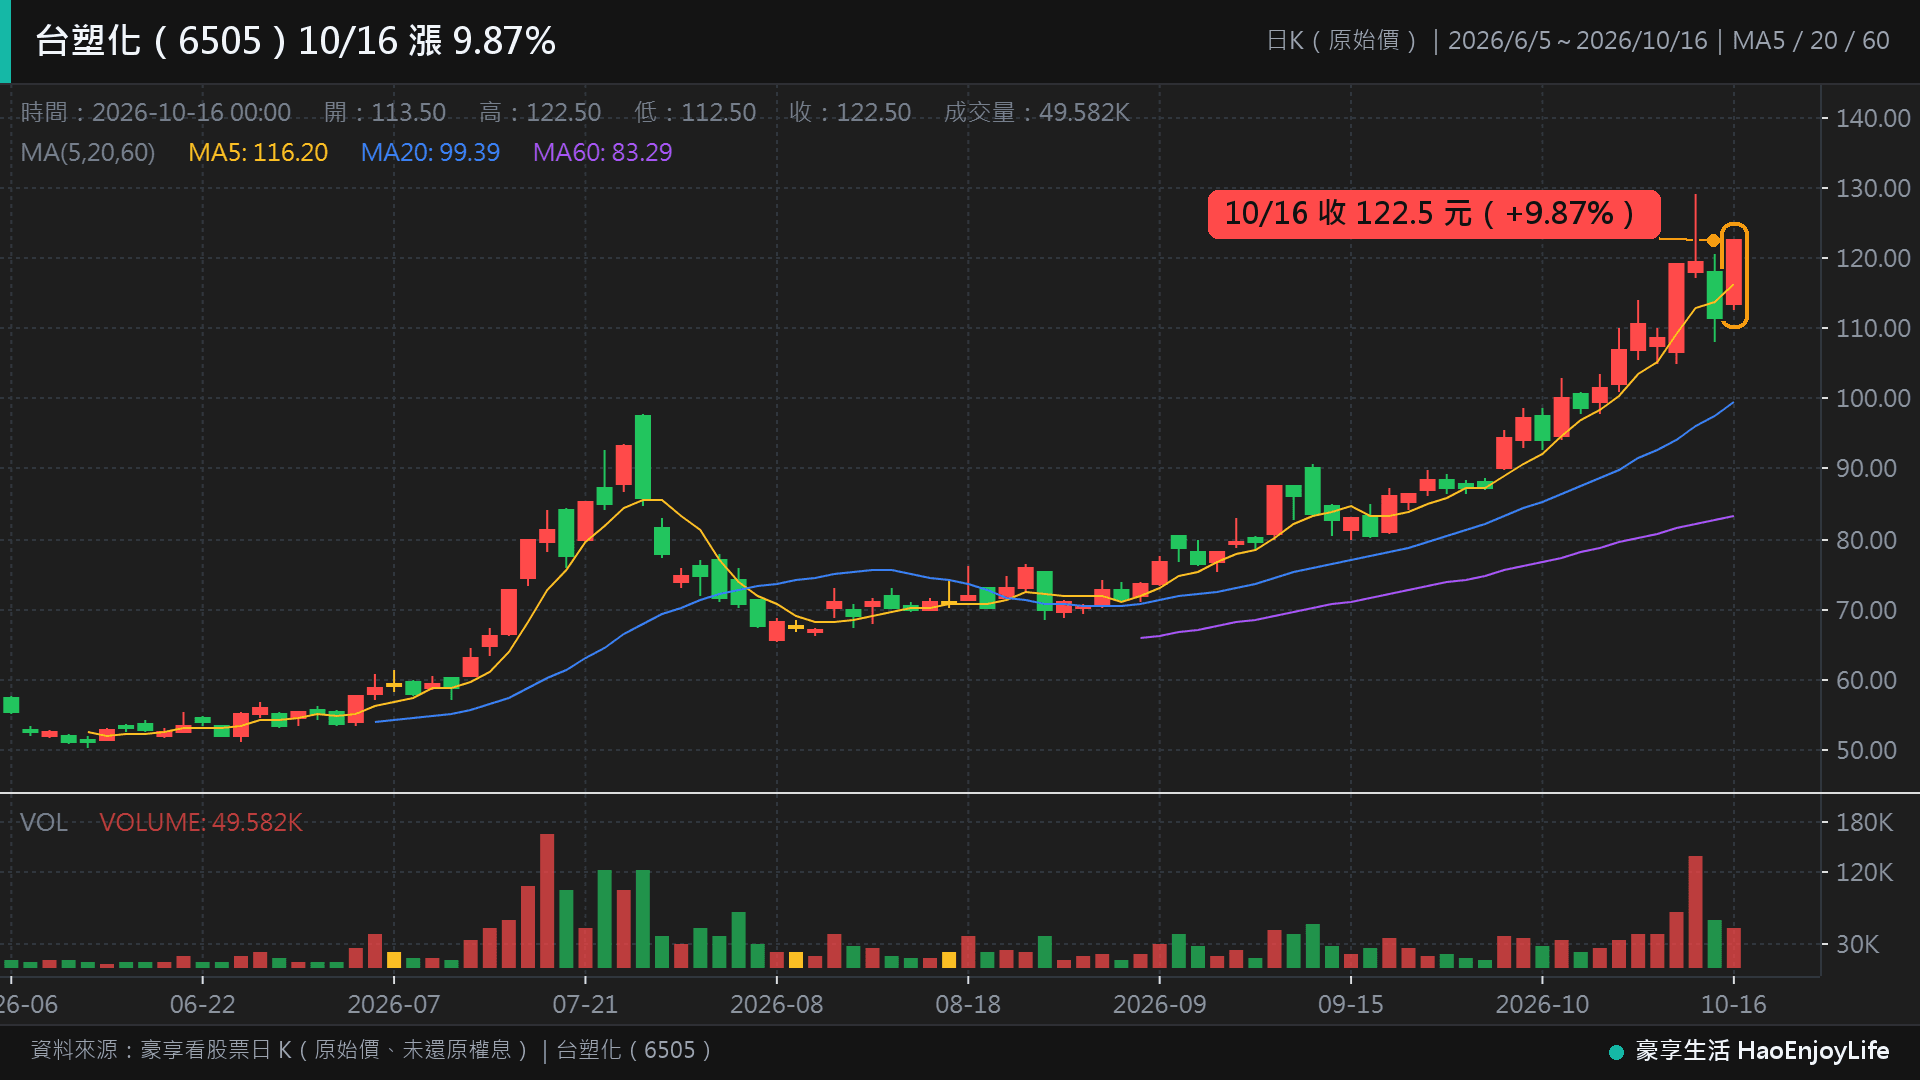
Task: Click the 140.00 price axis label
Action: (x=1873, y=118)
